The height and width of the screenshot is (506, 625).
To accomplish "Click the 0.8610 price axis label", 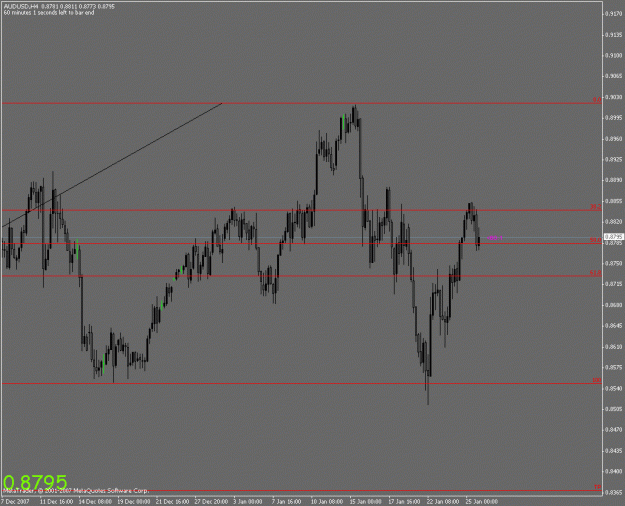I will (x=614, y=347).
